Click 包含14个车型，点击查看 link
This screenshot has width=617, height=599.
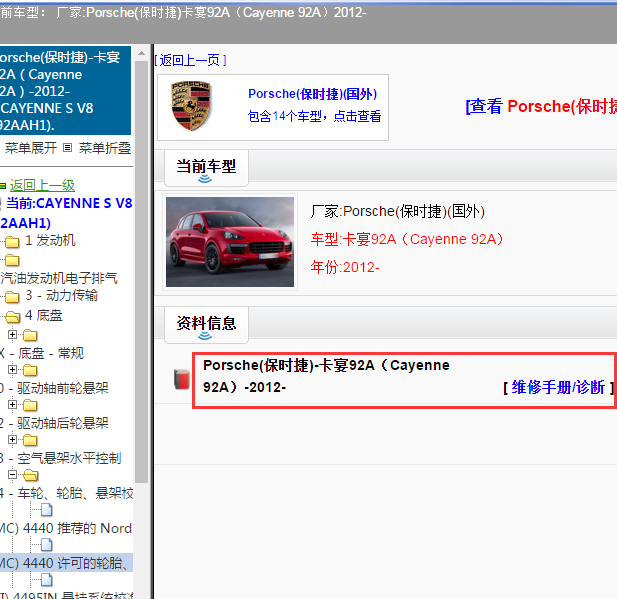(x=314, y=116)
